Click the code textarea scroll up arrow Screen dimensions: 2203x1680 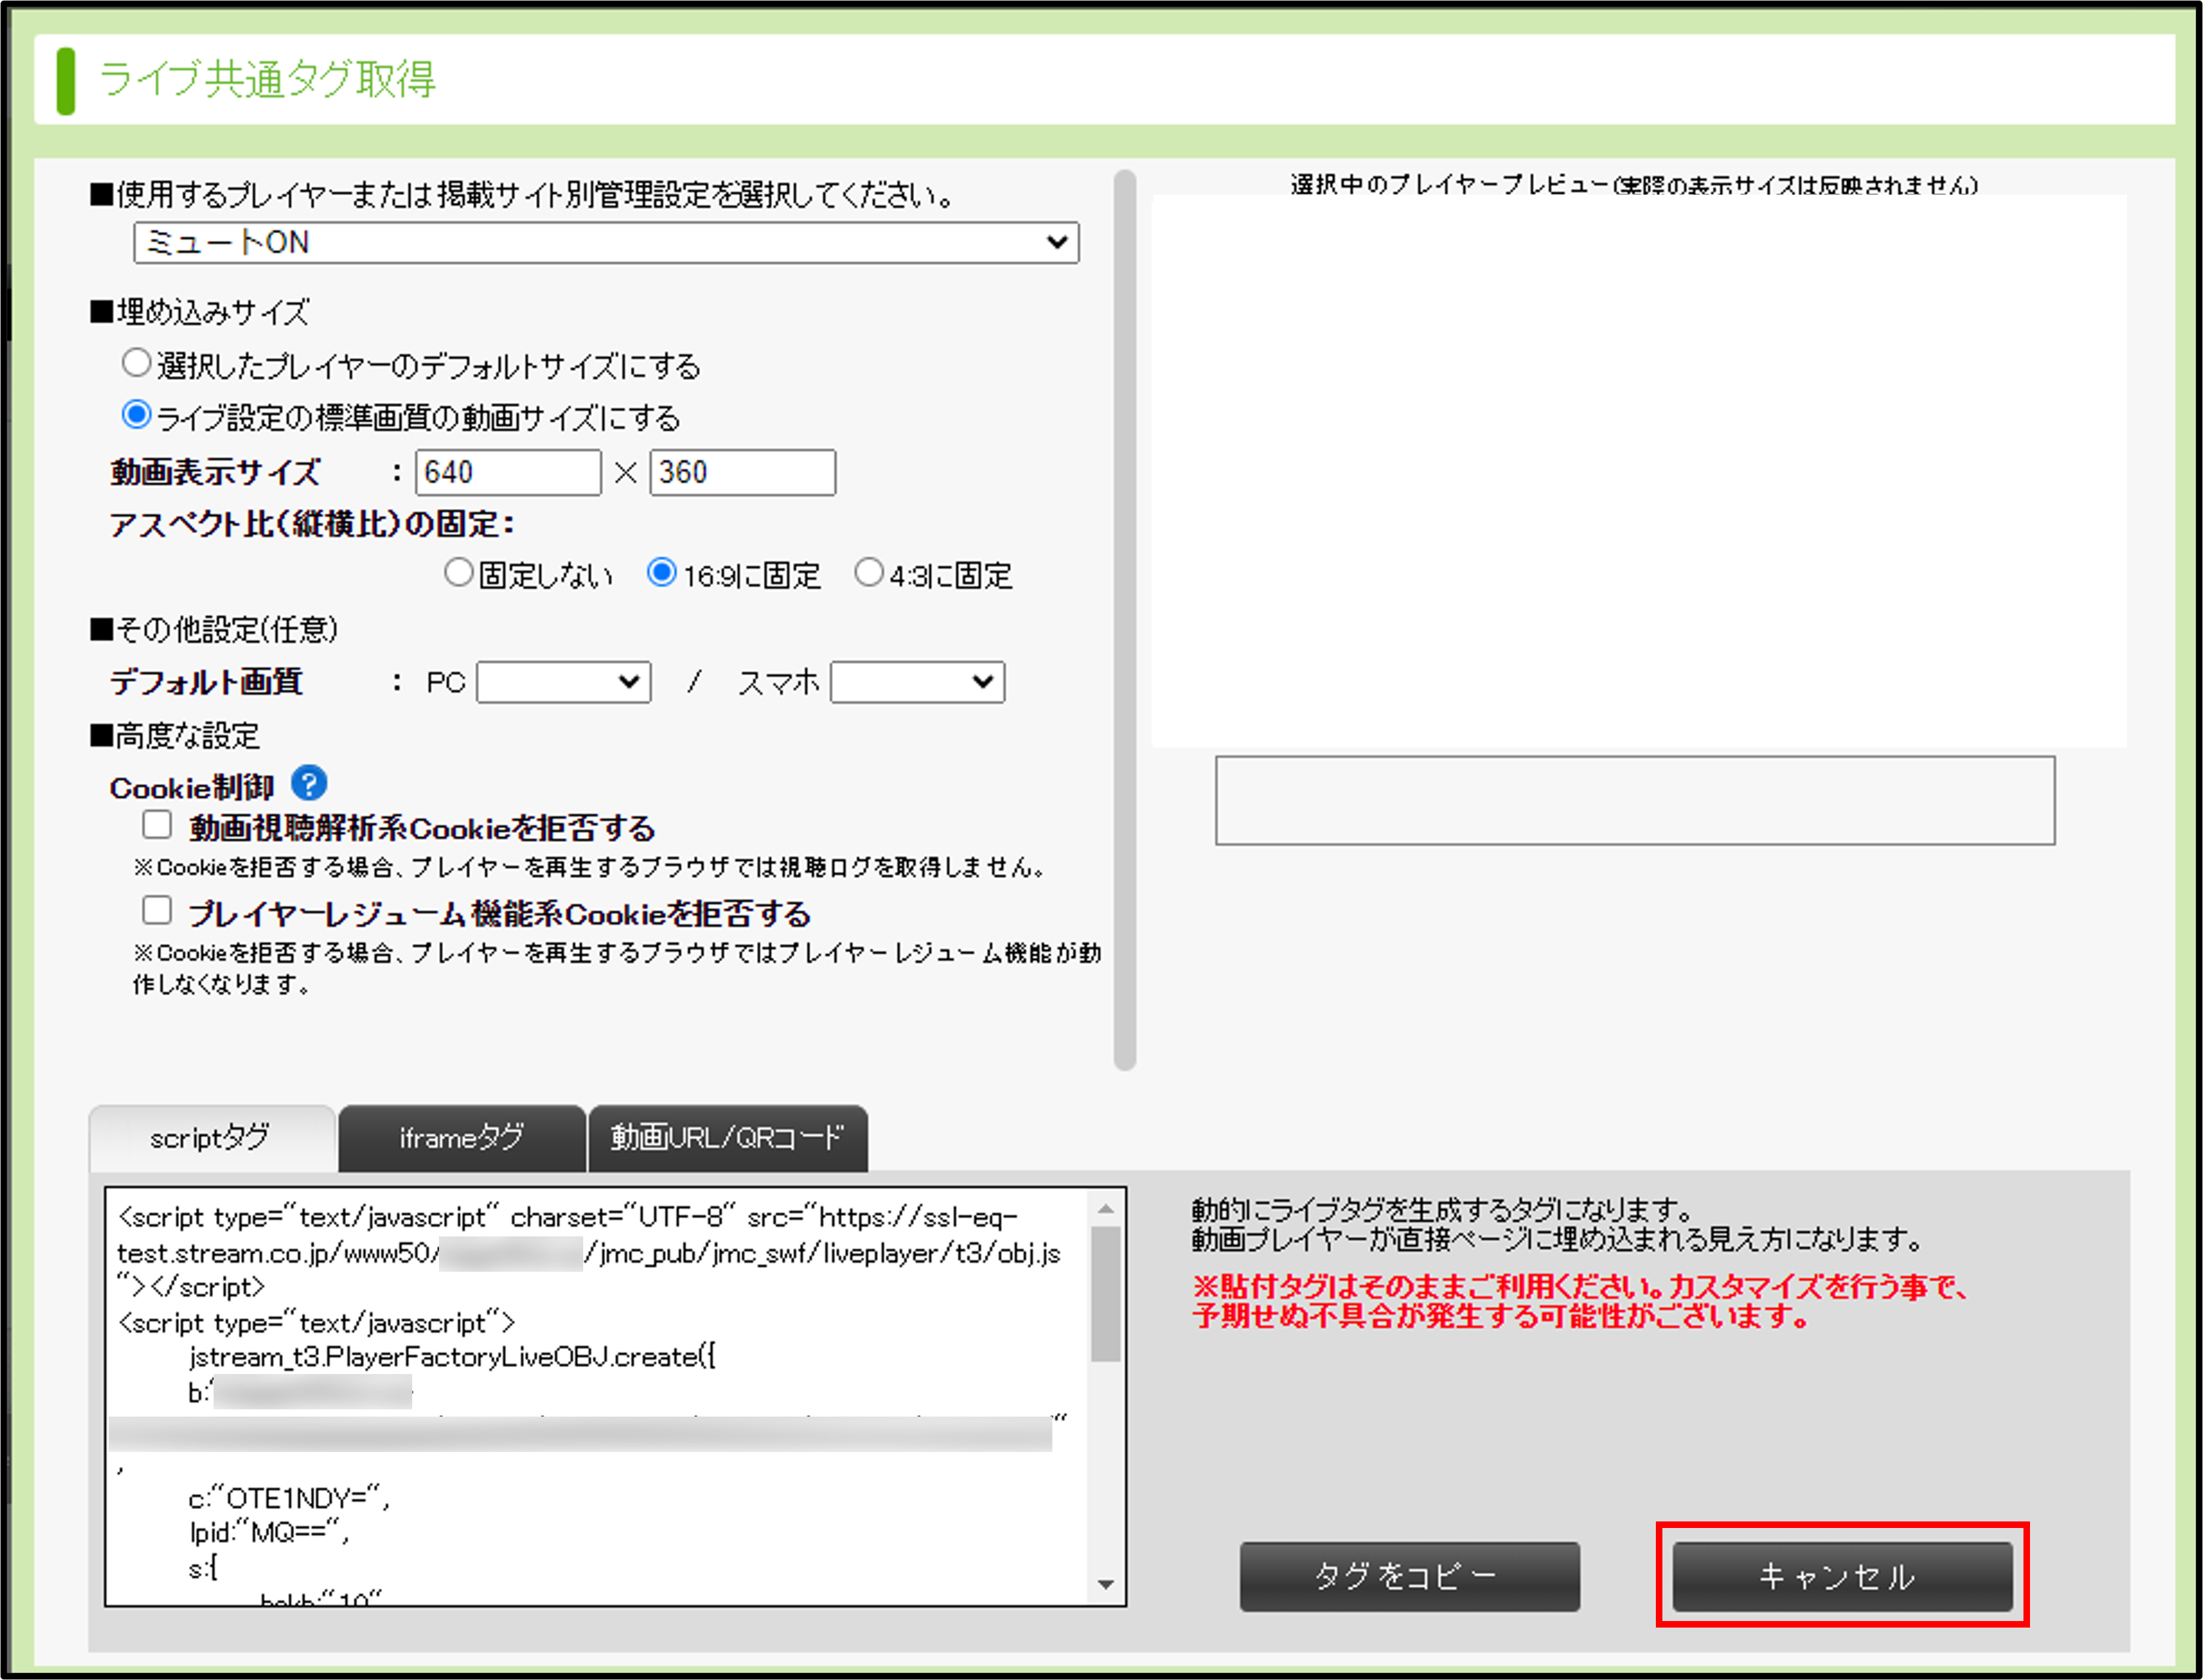[1106, 1209]
